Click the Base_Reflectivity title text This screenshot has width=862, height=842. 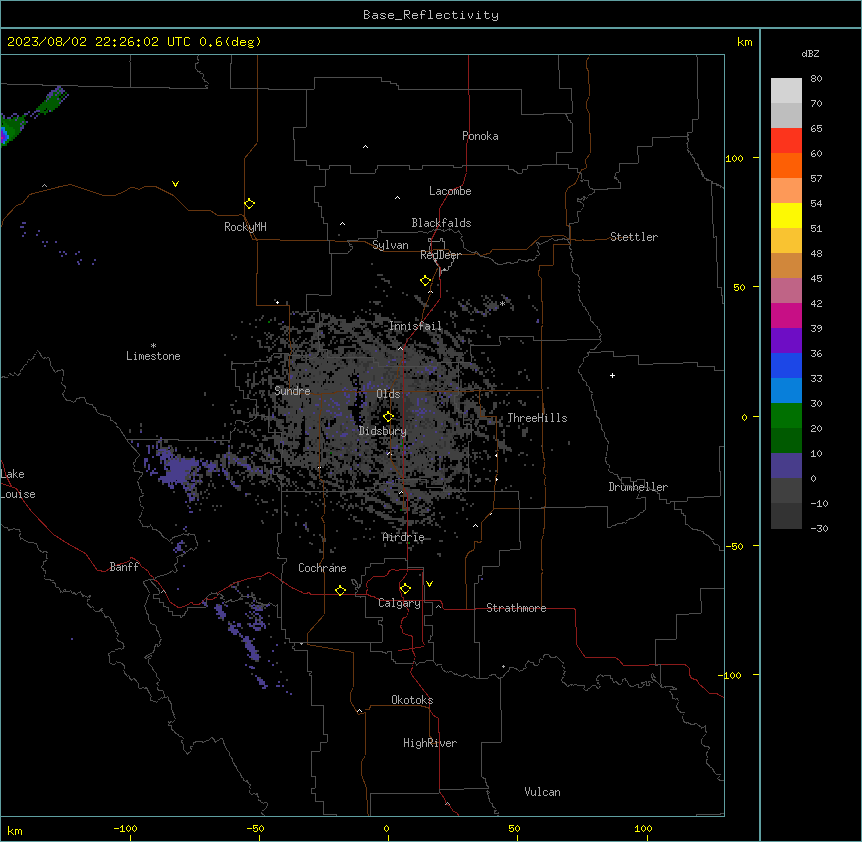tap(431, 15)
